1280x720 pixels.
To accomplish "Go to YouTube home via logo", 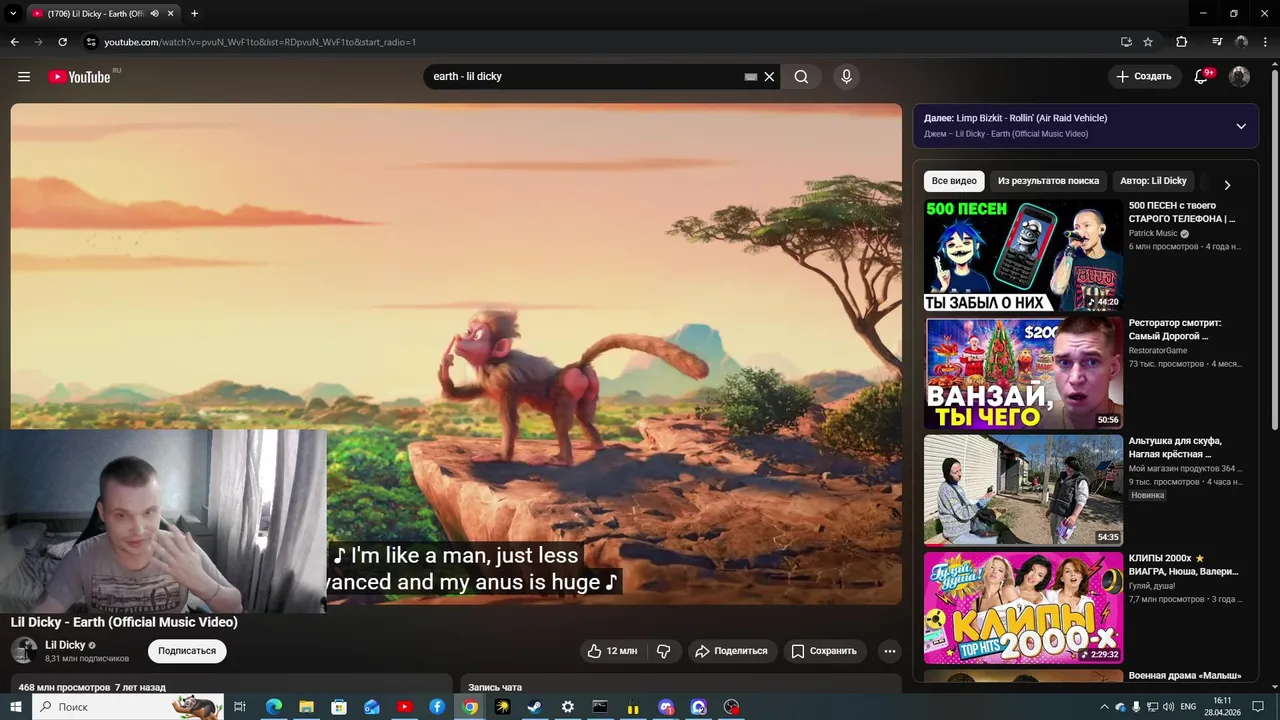I will tap(79, 77).
